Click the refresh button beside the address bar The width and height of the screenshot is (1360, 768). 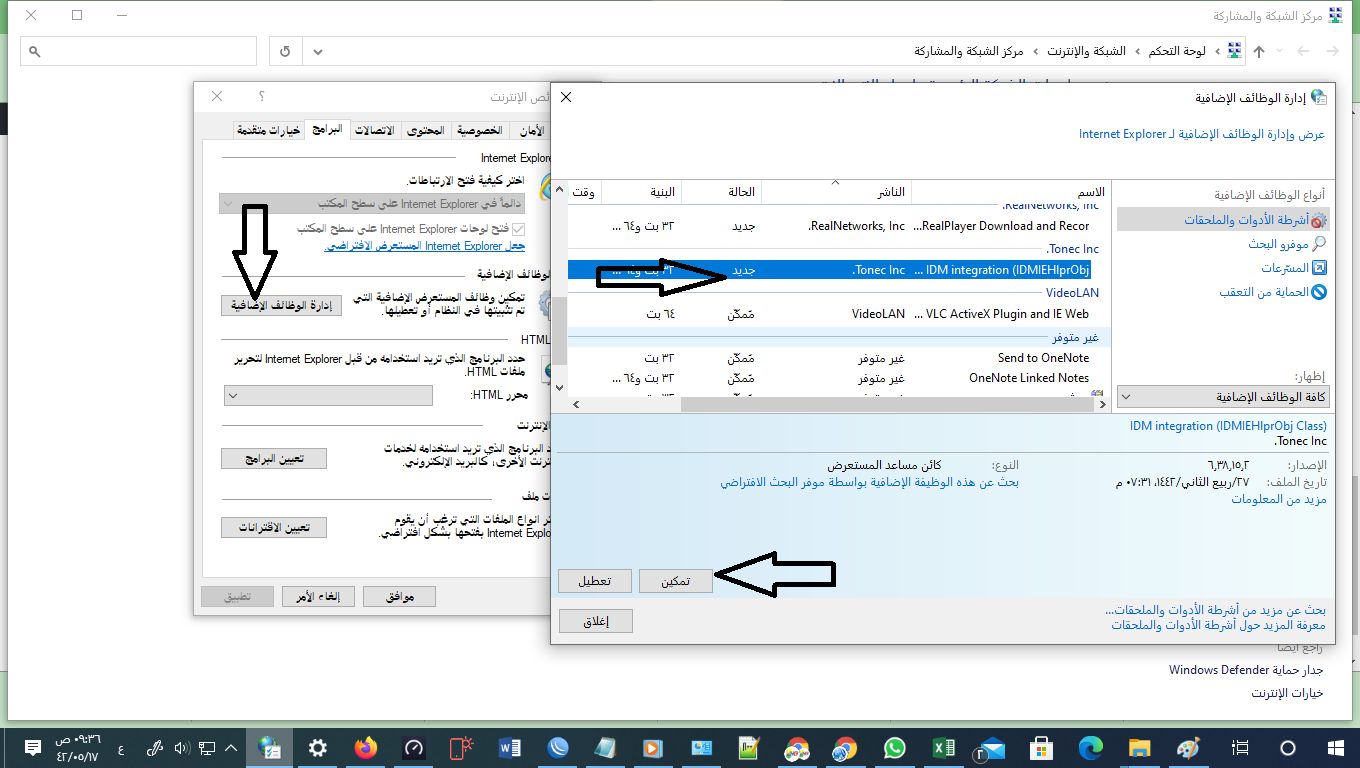pos(286,51)
